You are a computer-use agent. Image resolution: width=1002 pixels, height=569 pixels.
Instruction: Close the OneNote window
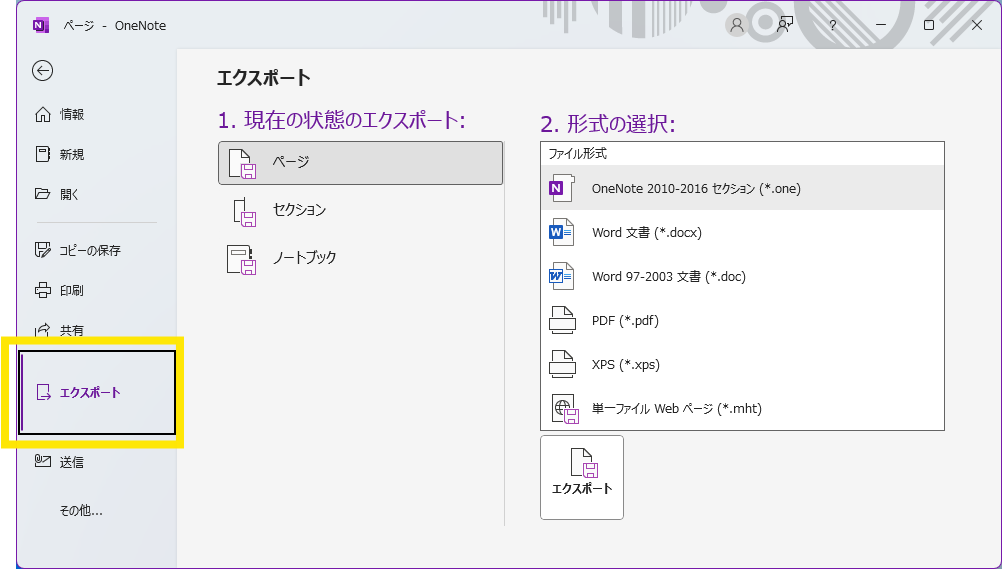(x=976, y=25)
